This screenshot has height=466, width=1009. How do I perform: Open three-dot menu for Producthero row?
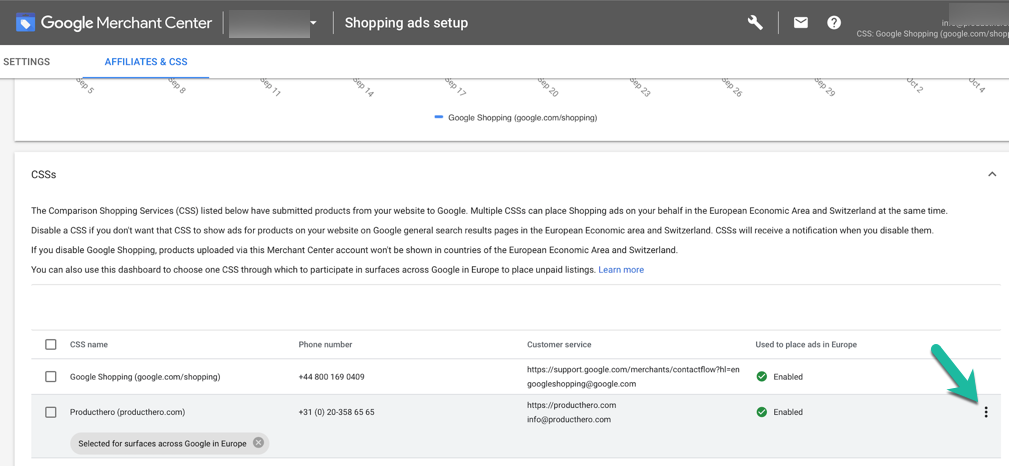986,412
